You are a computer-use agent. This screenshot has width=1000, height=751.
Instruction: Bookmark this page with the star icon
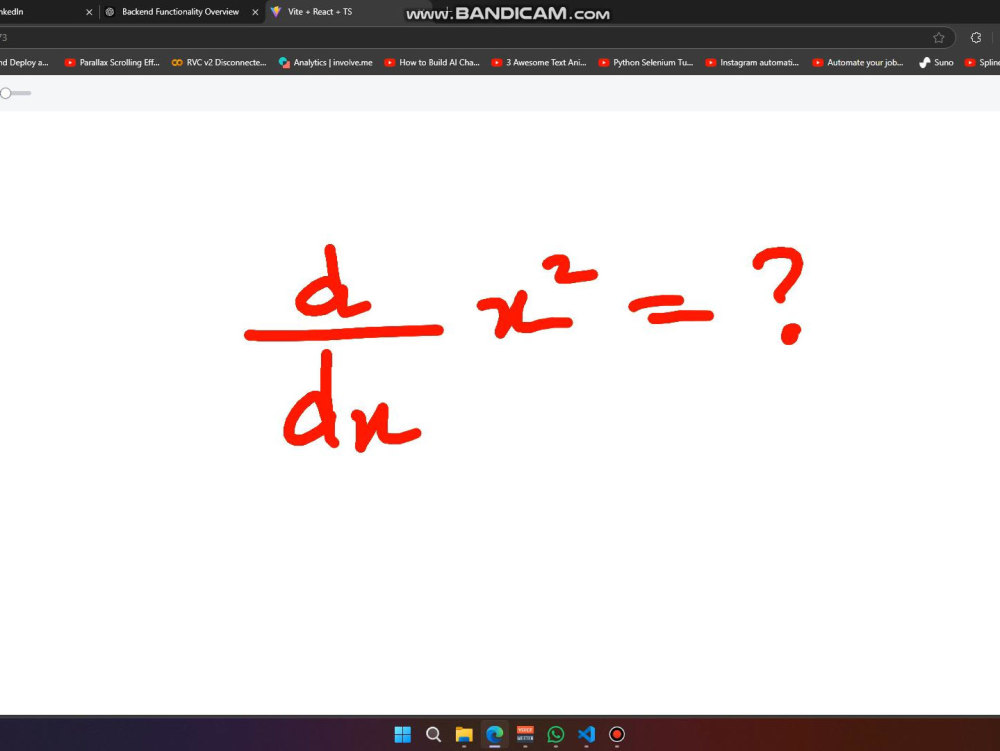938,38
